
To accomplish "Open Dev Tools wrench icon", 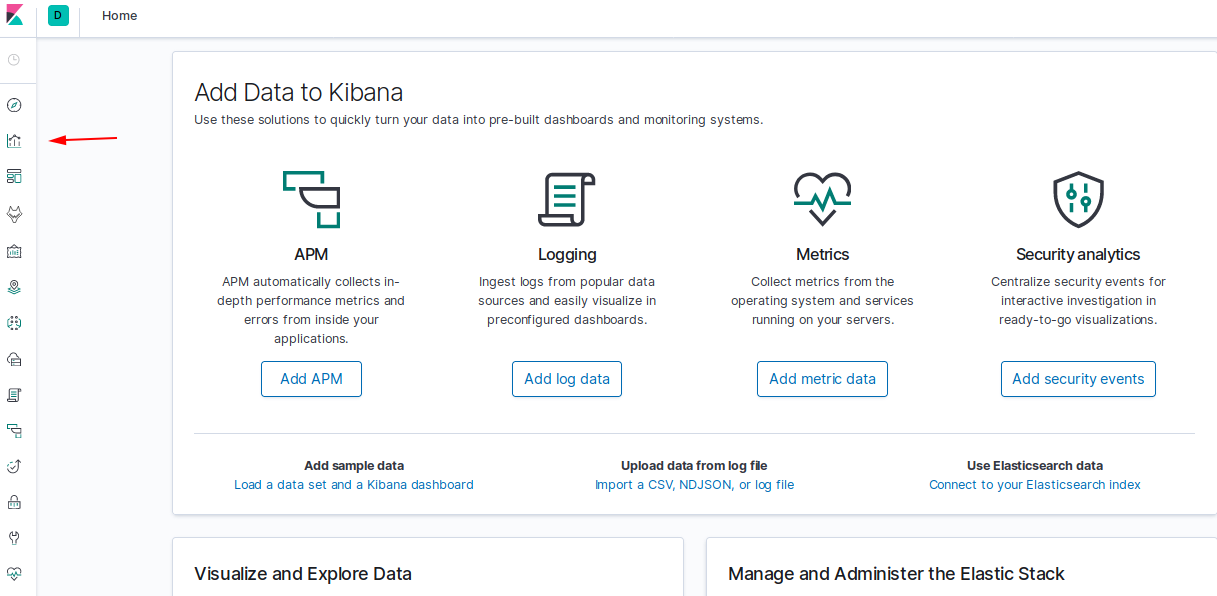I will [x=14, y=538].
